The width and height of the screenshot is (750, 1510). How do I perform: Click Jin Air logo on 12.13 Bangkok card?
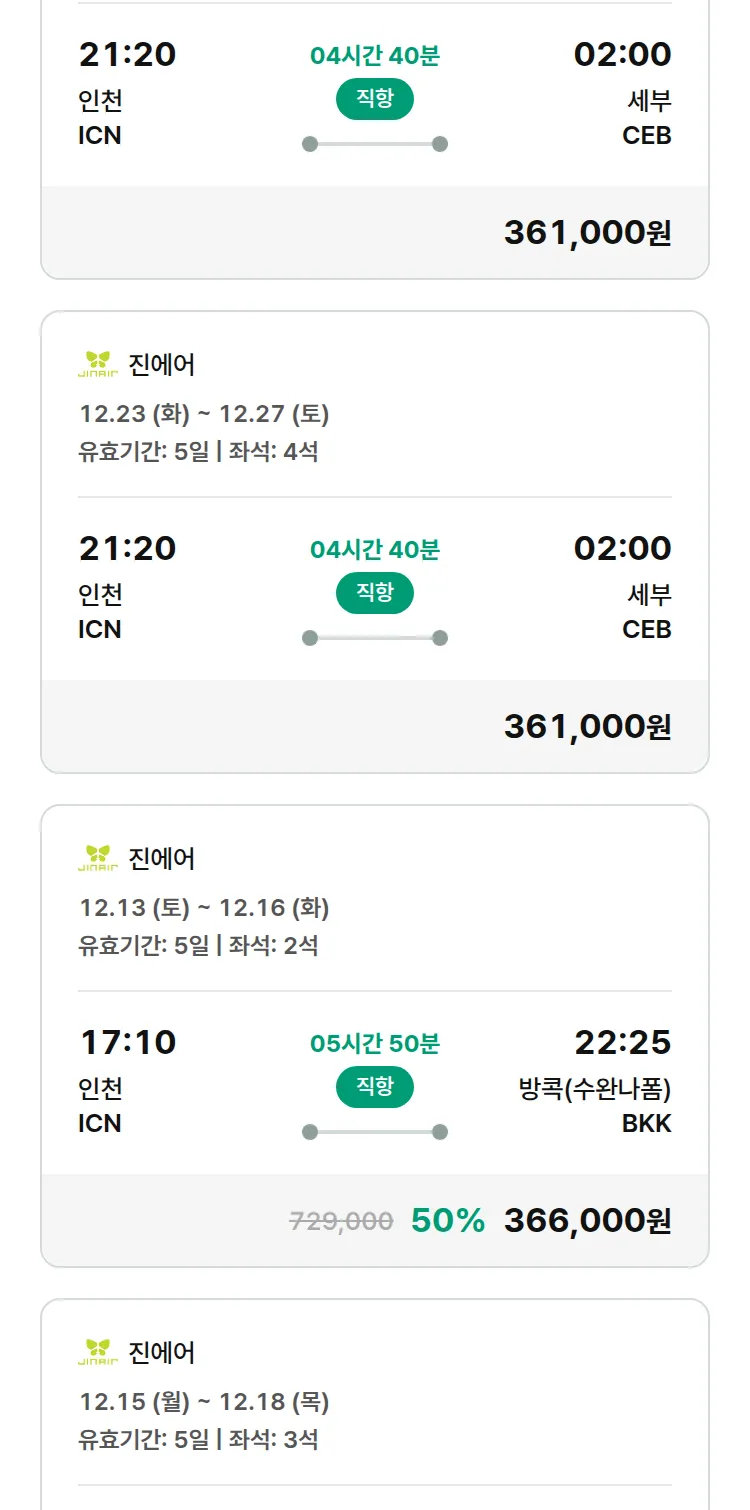(98, 858)
